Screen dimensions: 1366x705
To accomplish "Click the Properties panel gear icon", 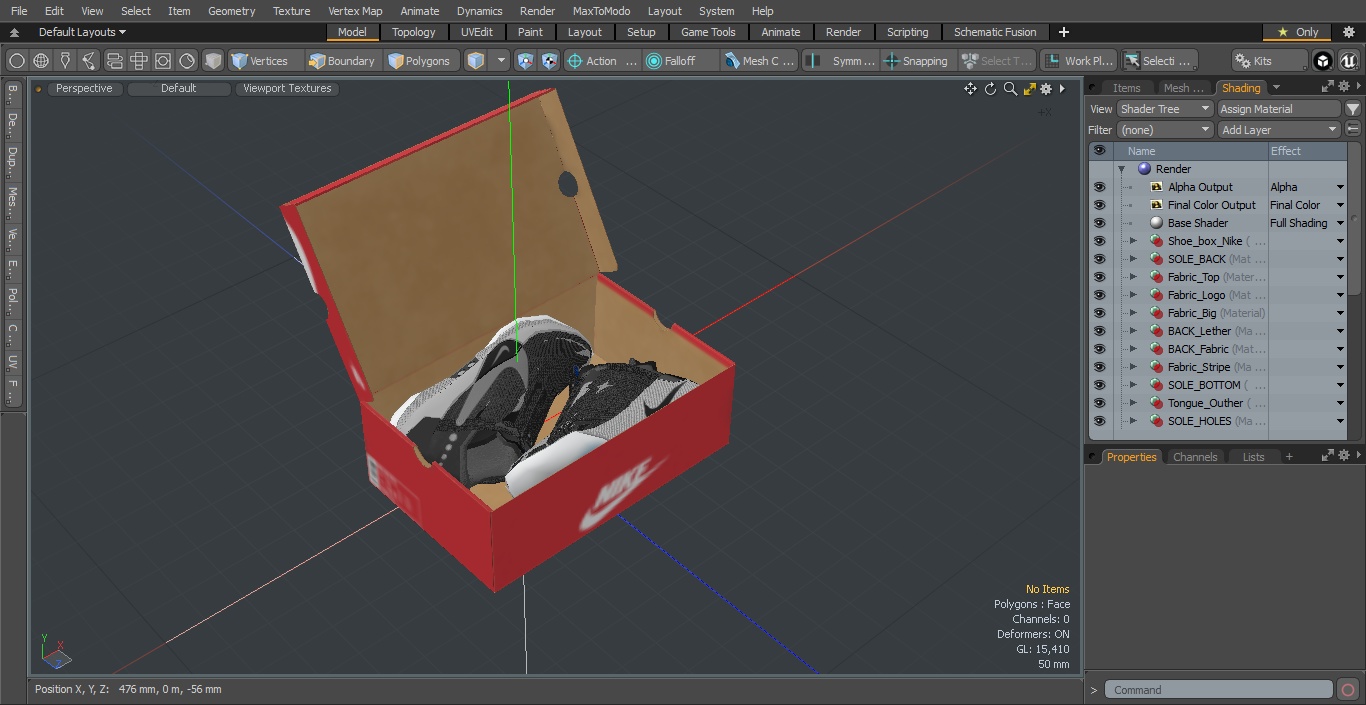I will (x=1345, y=456).
